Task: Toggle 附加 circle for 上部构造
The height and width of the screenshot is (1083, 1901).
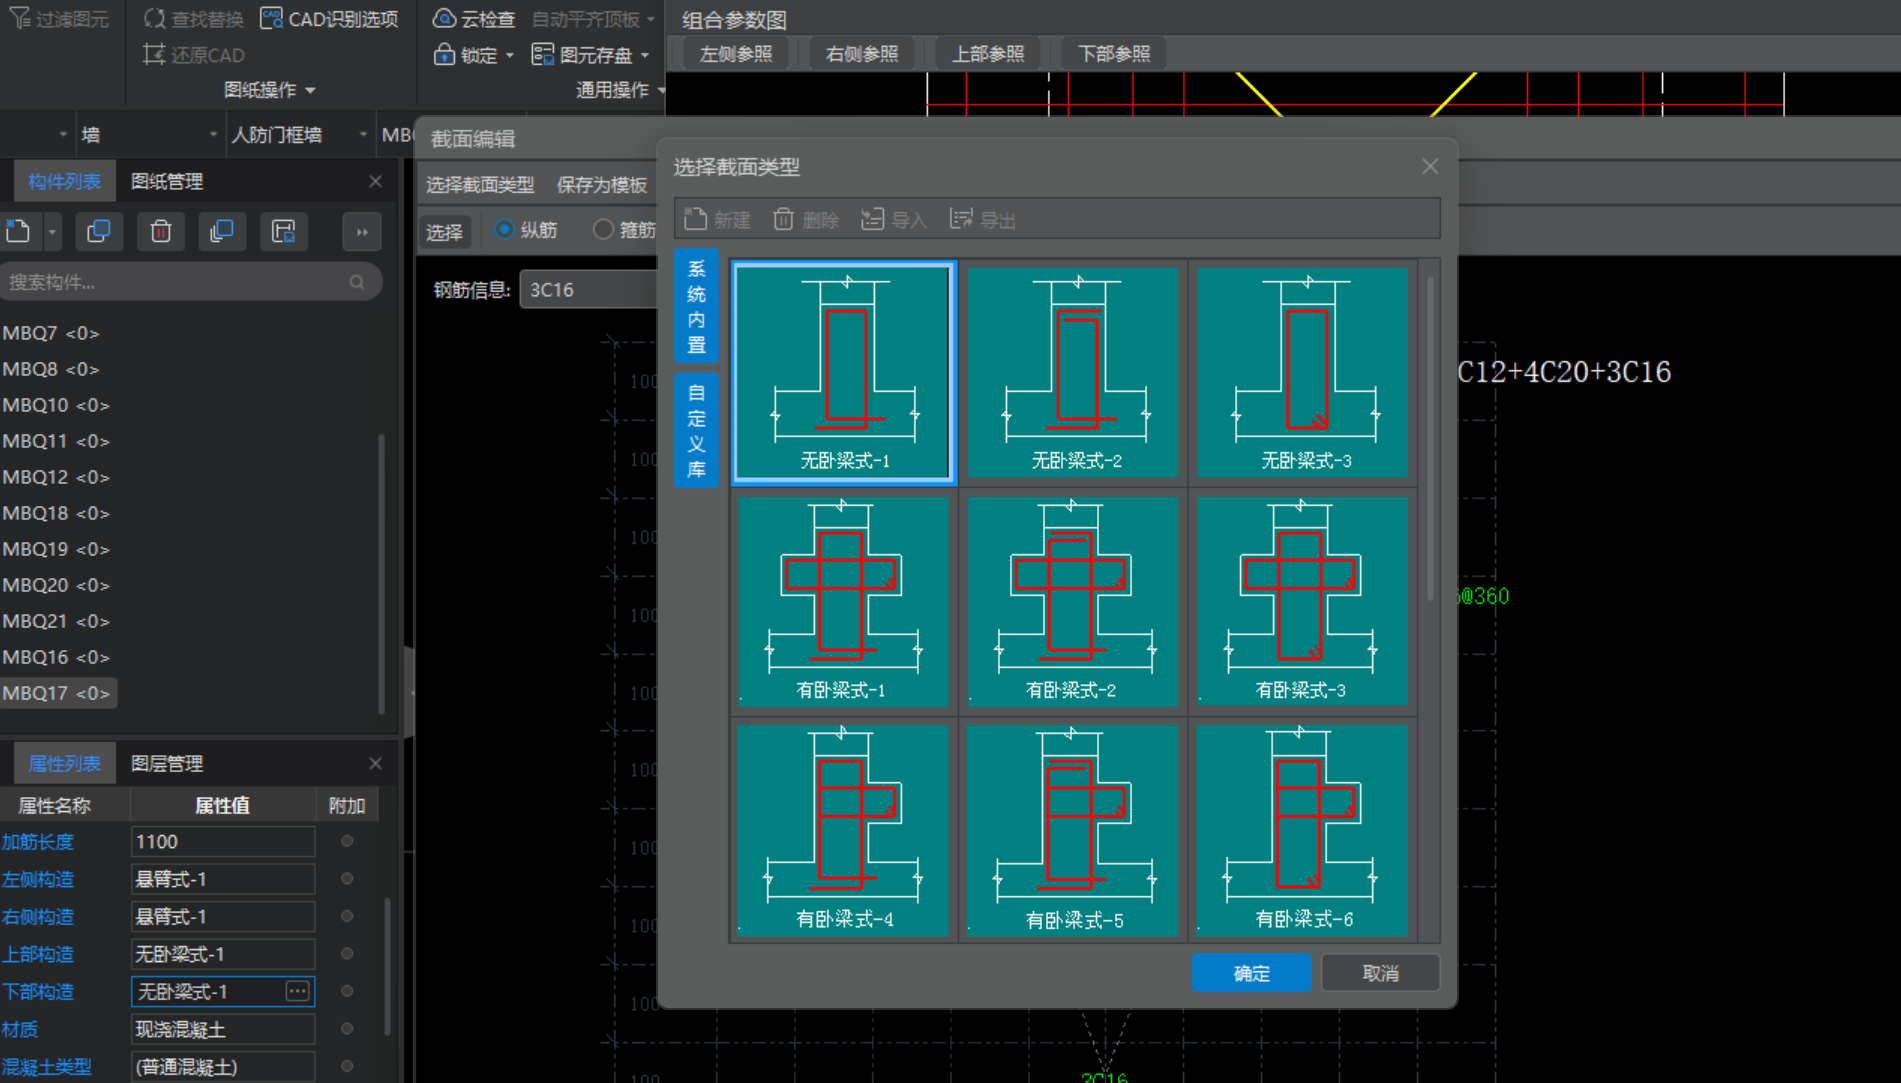Action: pos(347,953)
